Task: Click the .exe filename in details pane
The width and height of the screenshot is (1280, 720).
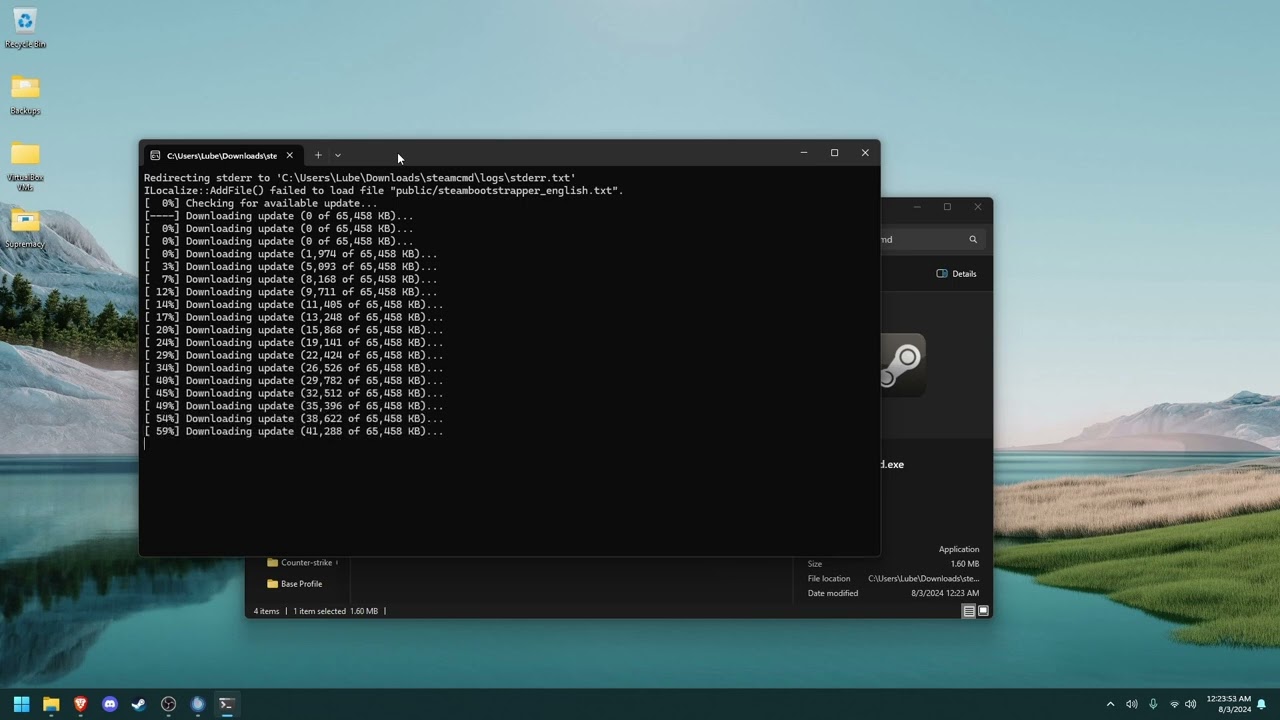Action: pyautogui.click(x=892, y=465)
